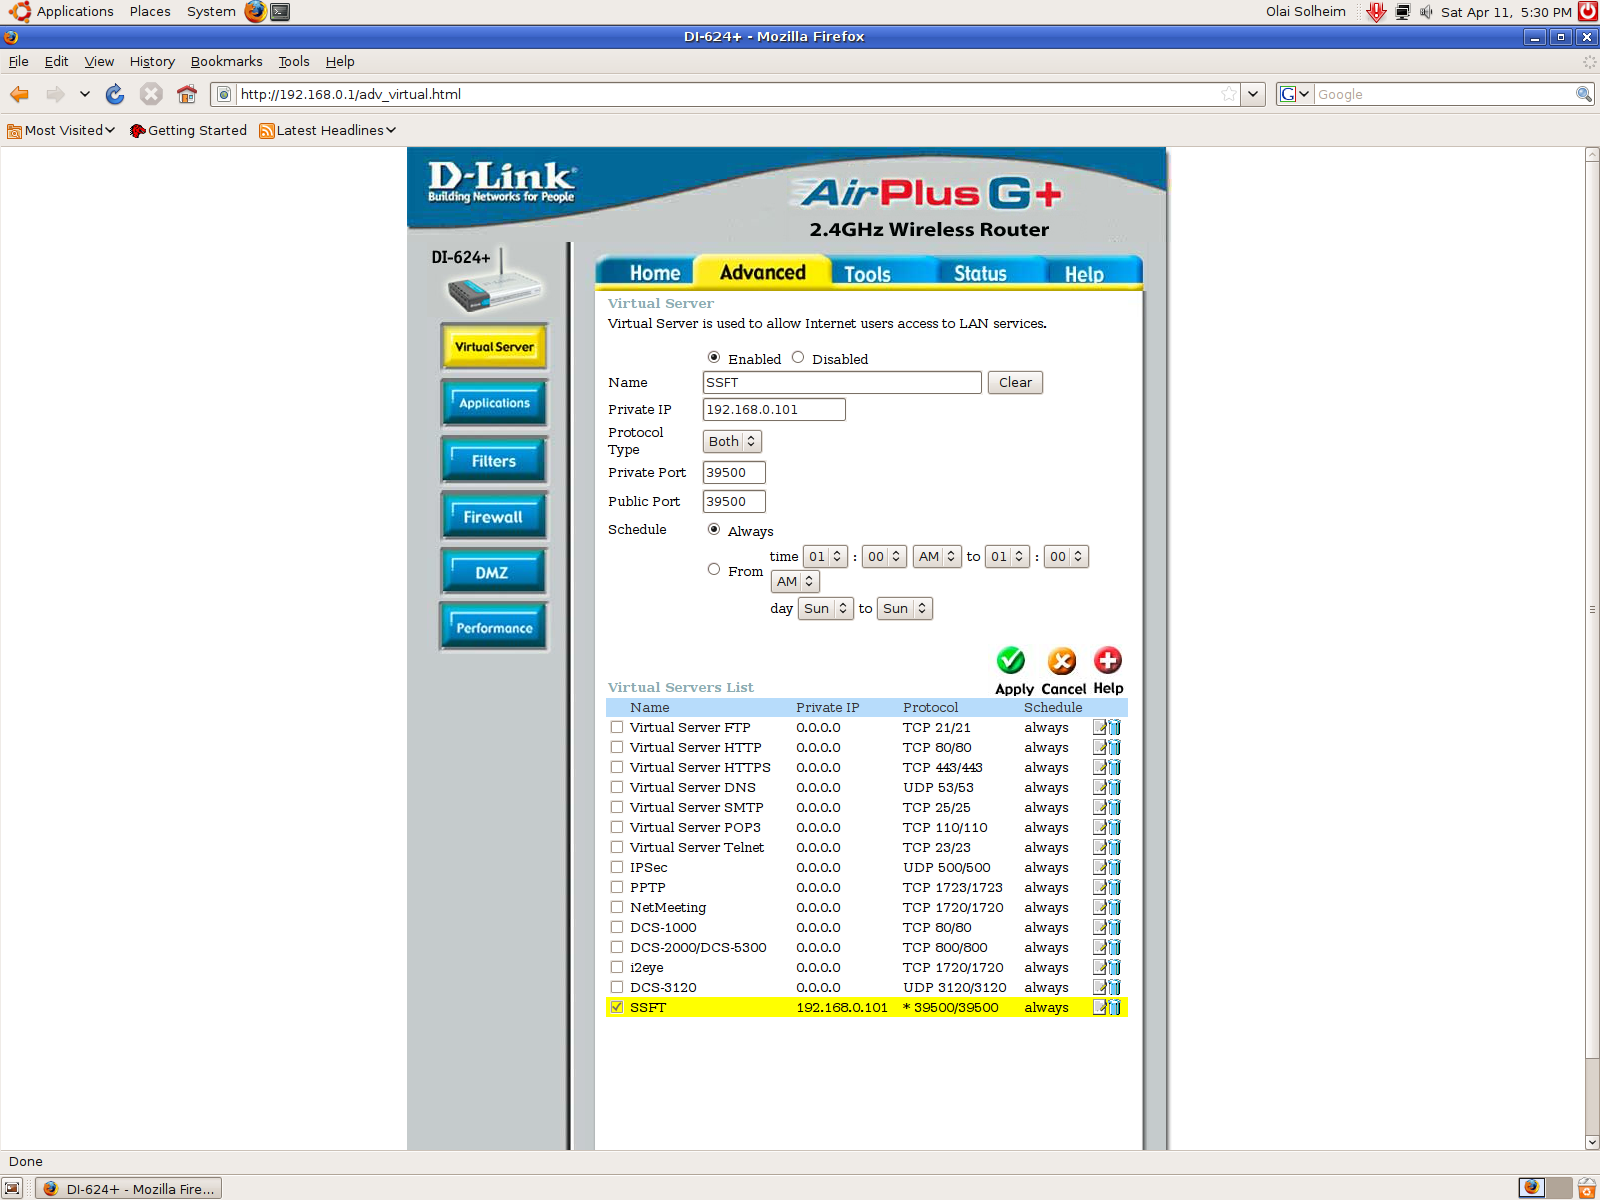Open the Filters sidebar page
Viewport: 1600px width, 1200px height.
click(x=494, y=461)
